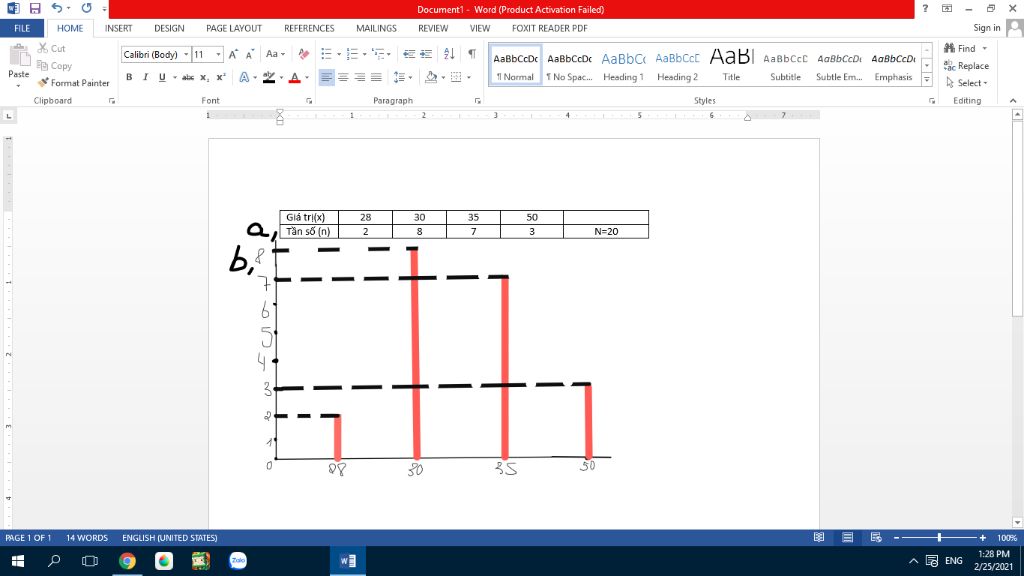Cut the selected content
This screenshot has height=576, width=1024.
click(x=52, y=48)
